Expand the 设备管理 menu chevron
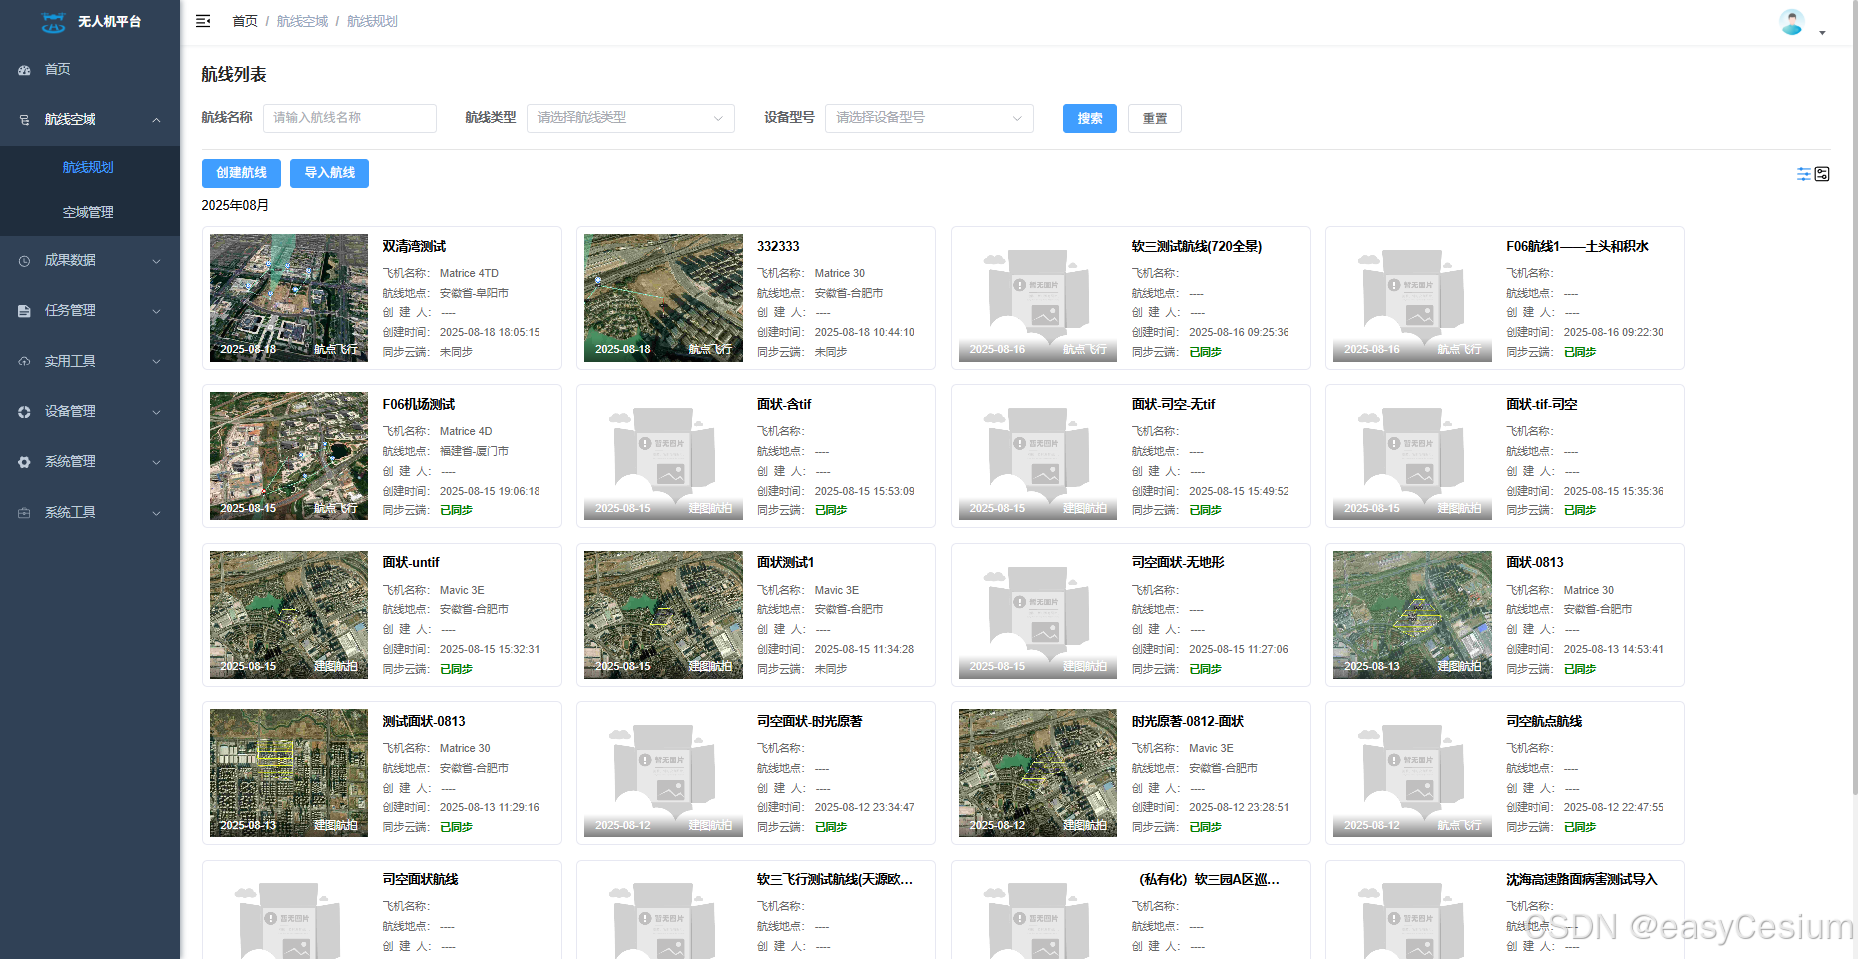Image resolution: width=1858 pixels, height=959 pixels. (156, 412)
